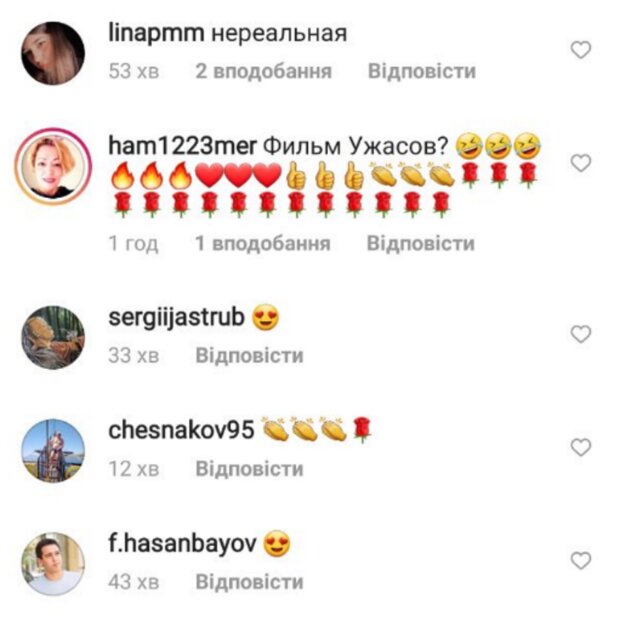View the 1 вподобання likes list
Image resolution: width=620 pixels, height=622 pixels.
pos(263,243)
